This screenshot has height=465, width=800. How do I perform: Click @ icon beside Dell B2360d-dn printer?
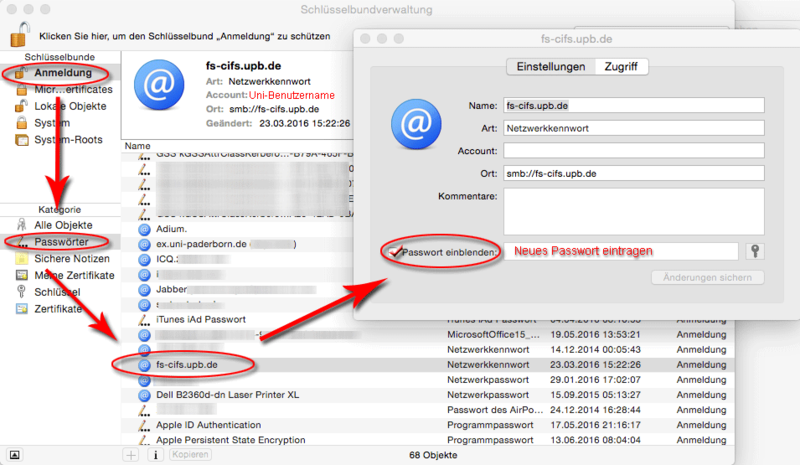coord(144,395)
